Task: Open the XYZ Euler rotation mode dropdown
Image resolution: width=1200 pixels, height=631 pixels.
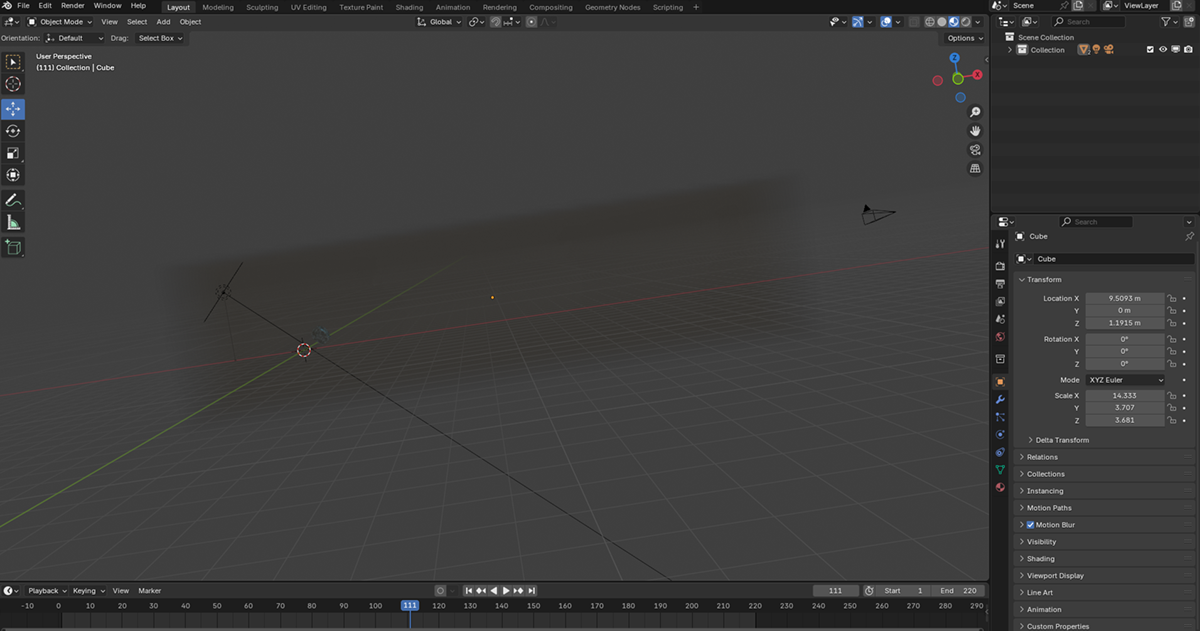Action: 1126,380
